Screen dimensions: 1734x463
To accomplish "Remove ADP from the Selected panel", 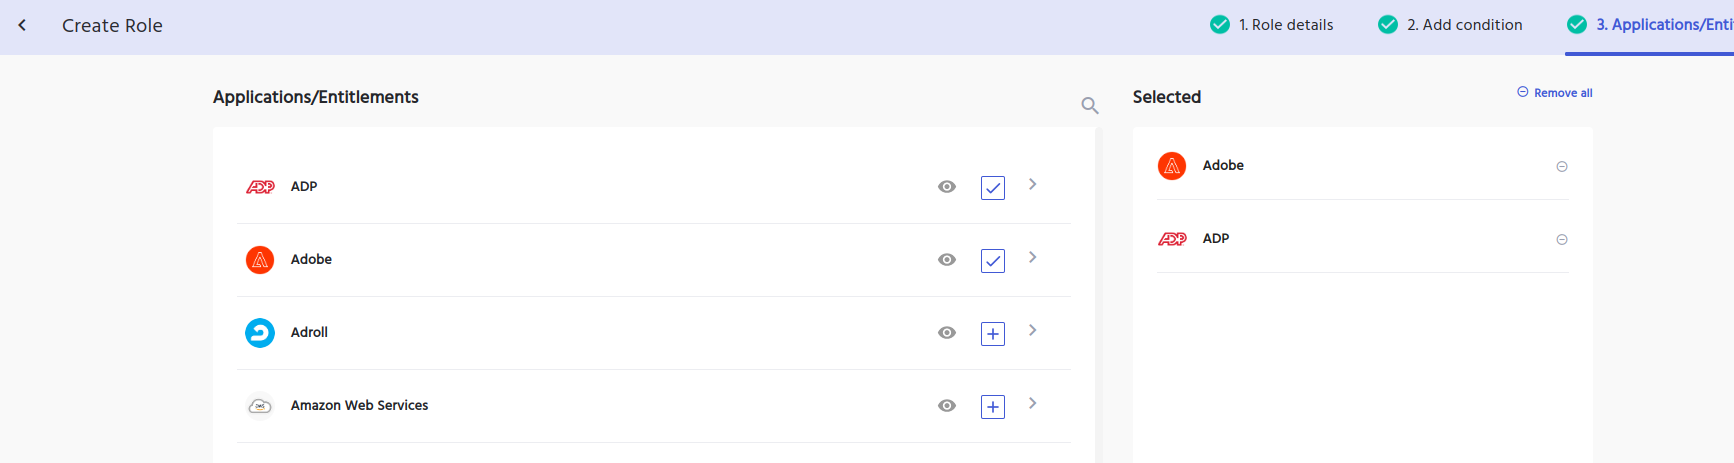I will coord(1562,240).
